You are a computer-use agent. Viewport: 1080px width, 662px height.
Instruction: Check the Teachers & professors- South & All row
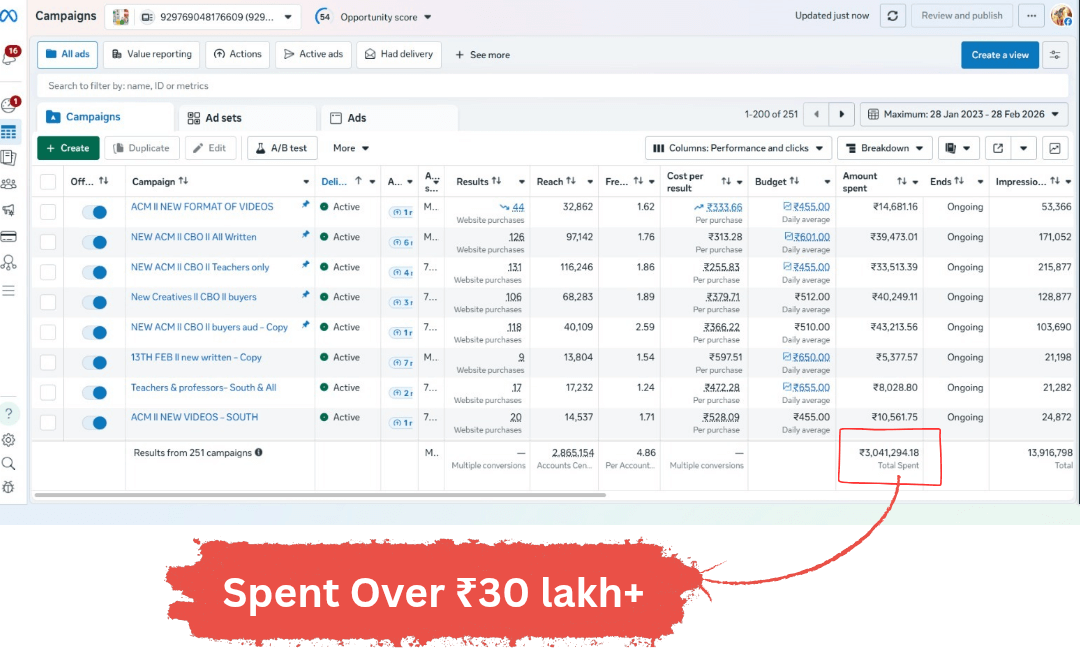48,393
